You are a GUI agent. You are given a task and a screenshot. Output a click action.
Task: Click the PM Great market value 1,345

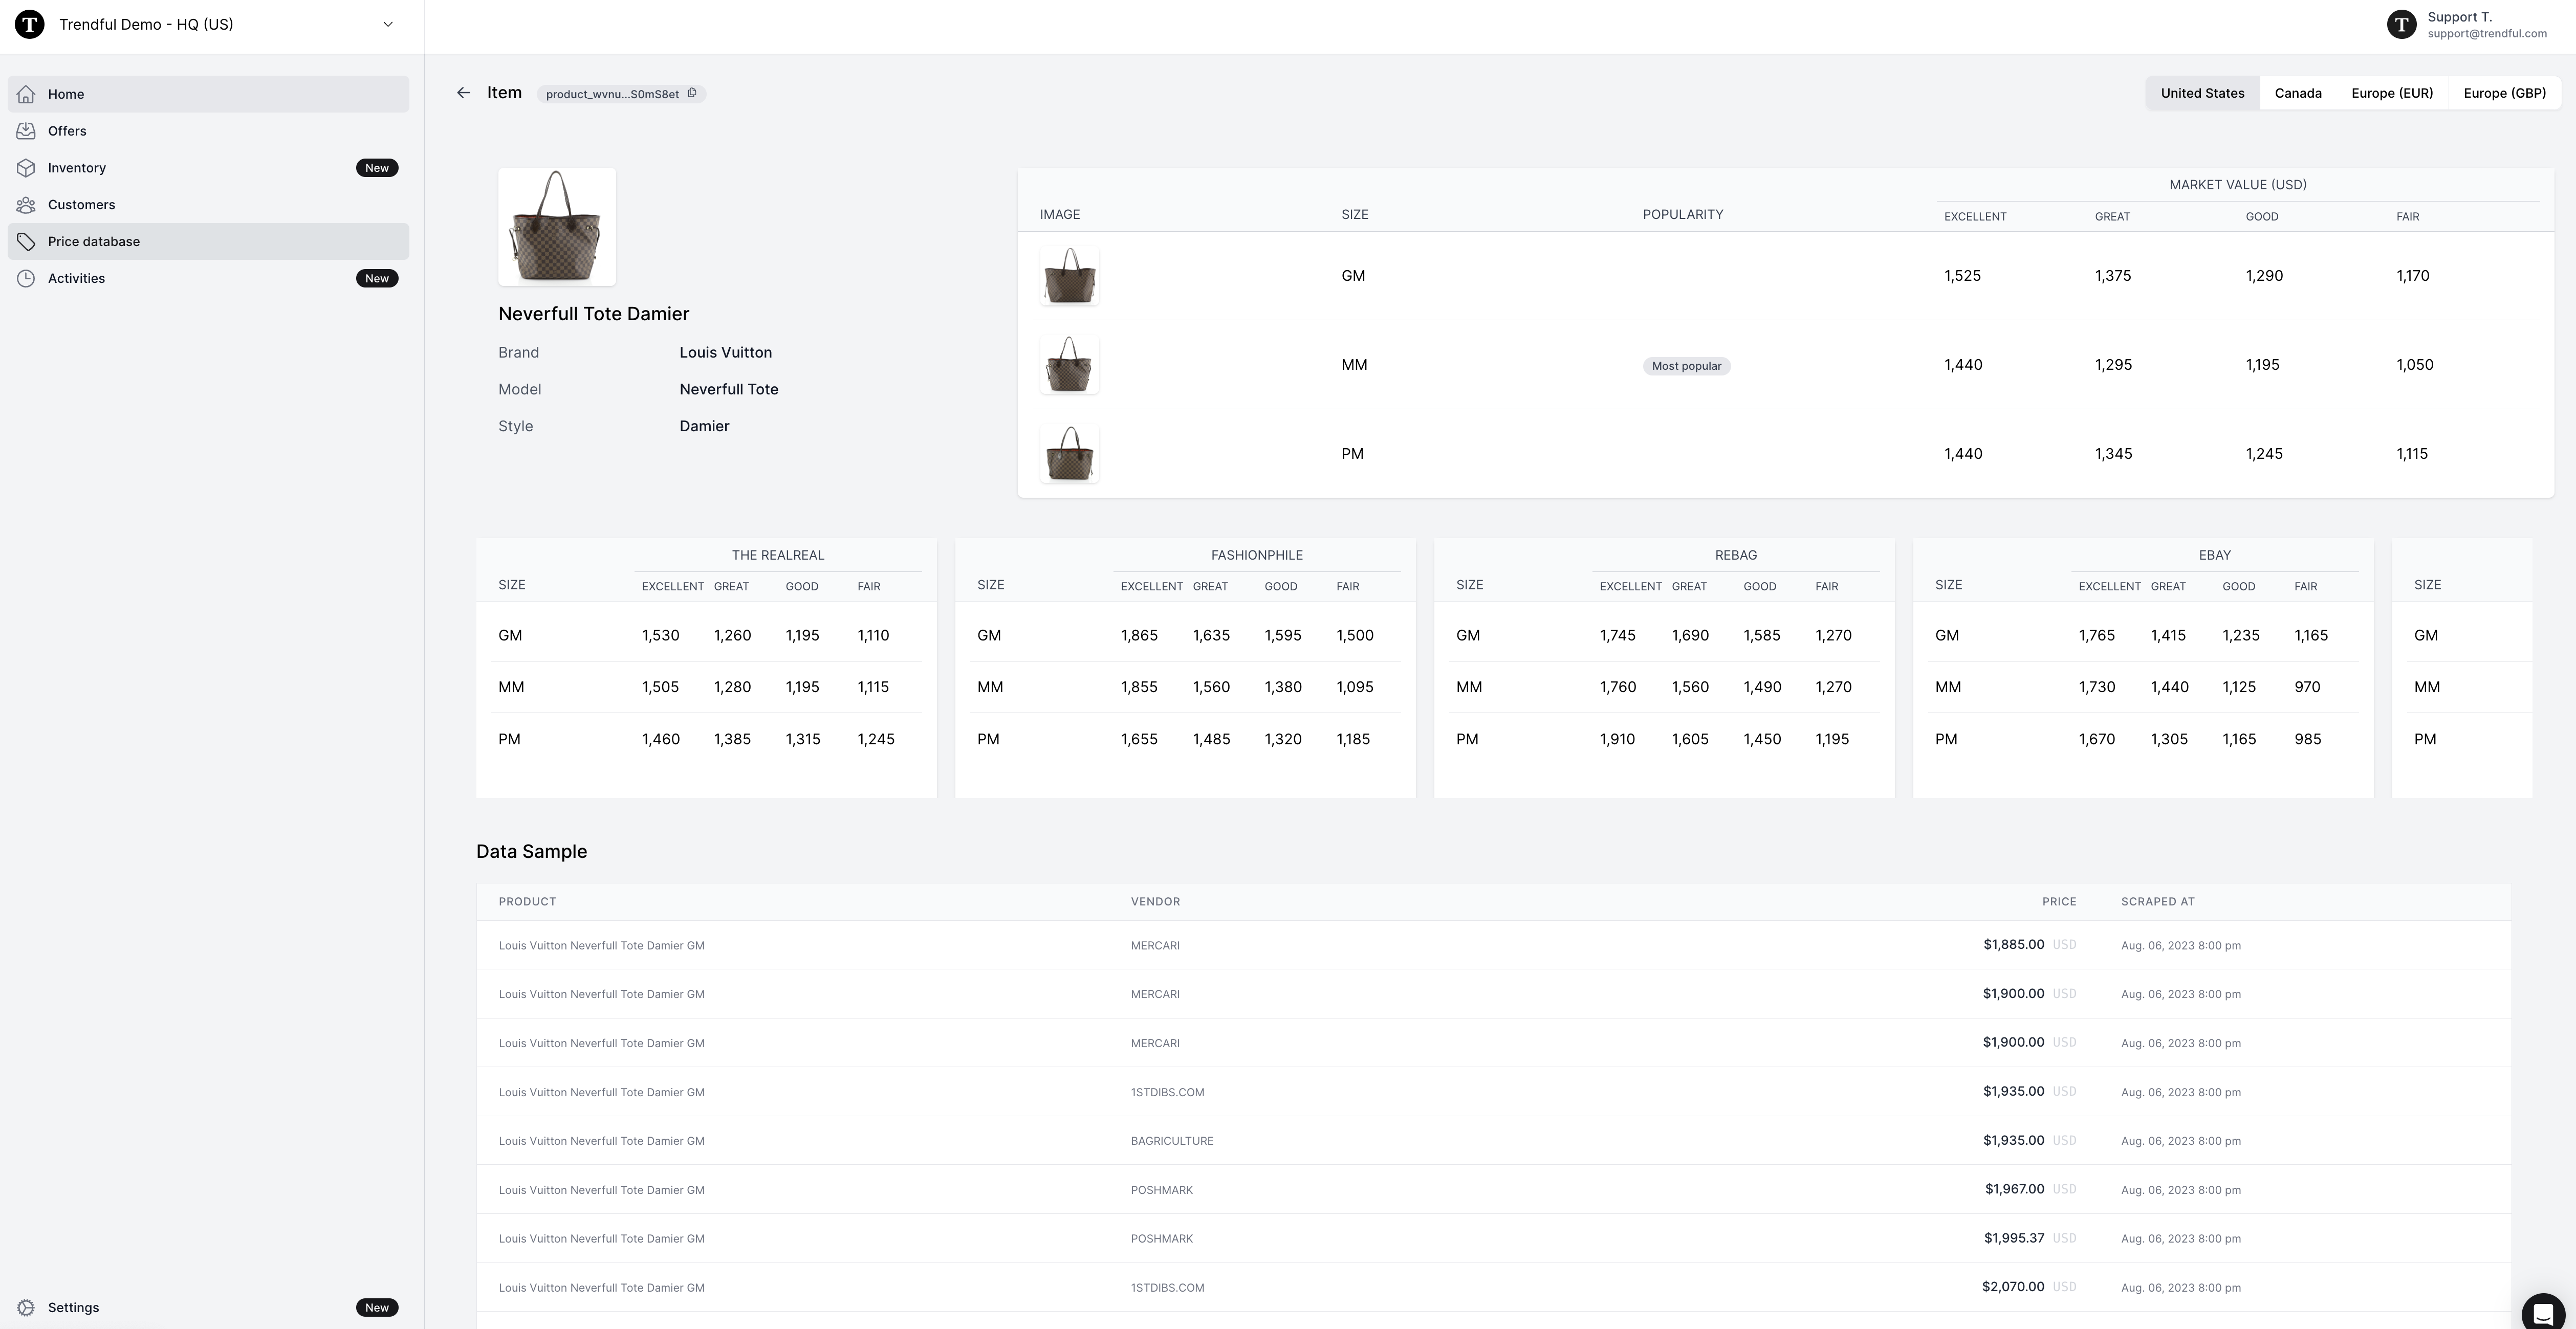click(2113, 454)
